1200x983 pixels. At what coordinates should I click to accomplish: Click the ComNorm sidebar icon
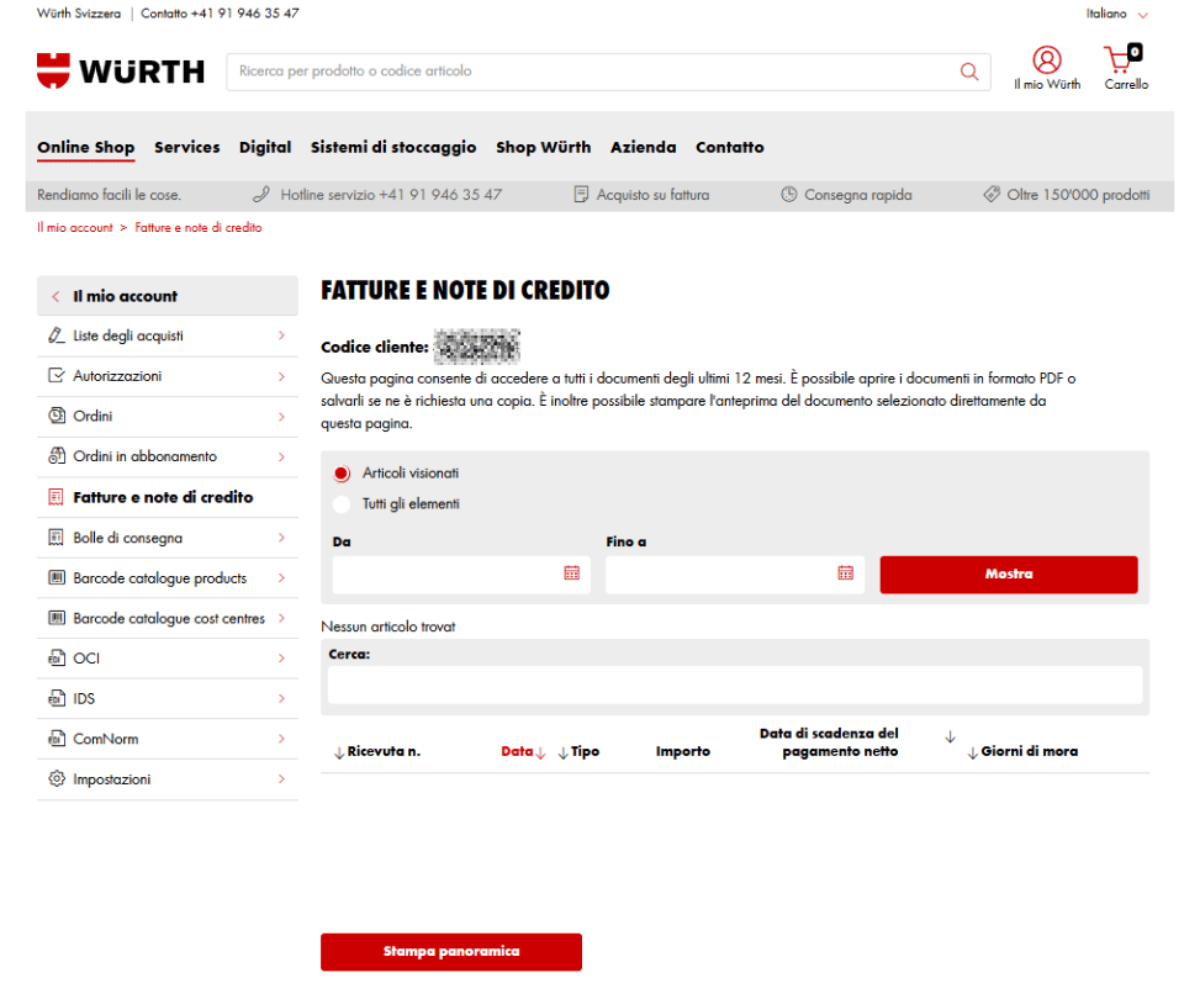coord(56,739)
